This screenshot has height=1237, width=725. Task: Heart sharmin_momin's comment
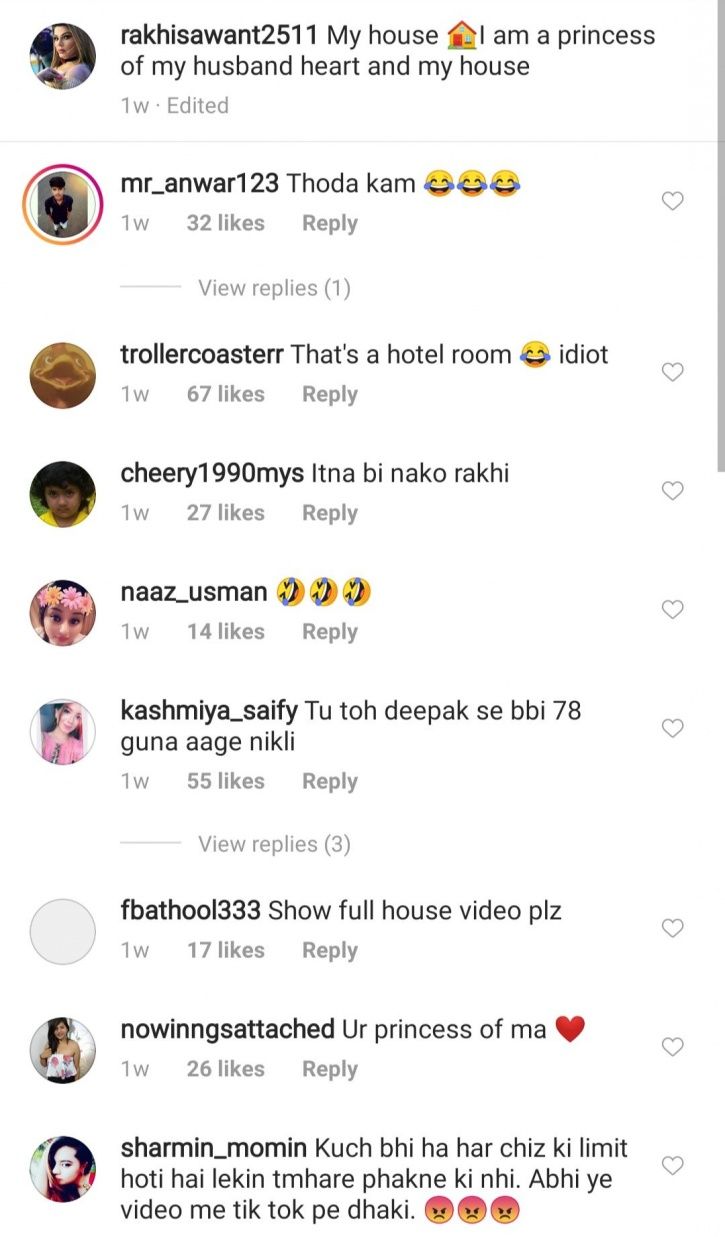[x=673, y=1165]
